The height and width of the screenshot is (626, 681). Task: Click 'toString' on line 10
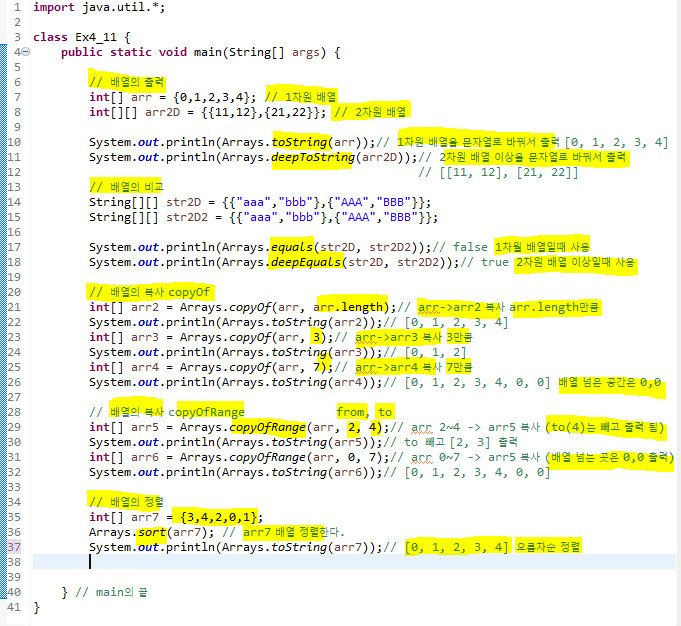(x=299, y=142)
